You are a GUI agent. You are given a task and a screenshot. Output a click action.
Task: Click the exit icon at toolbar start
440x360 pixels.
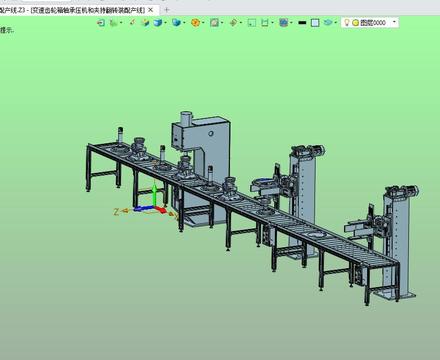[100, 23]
